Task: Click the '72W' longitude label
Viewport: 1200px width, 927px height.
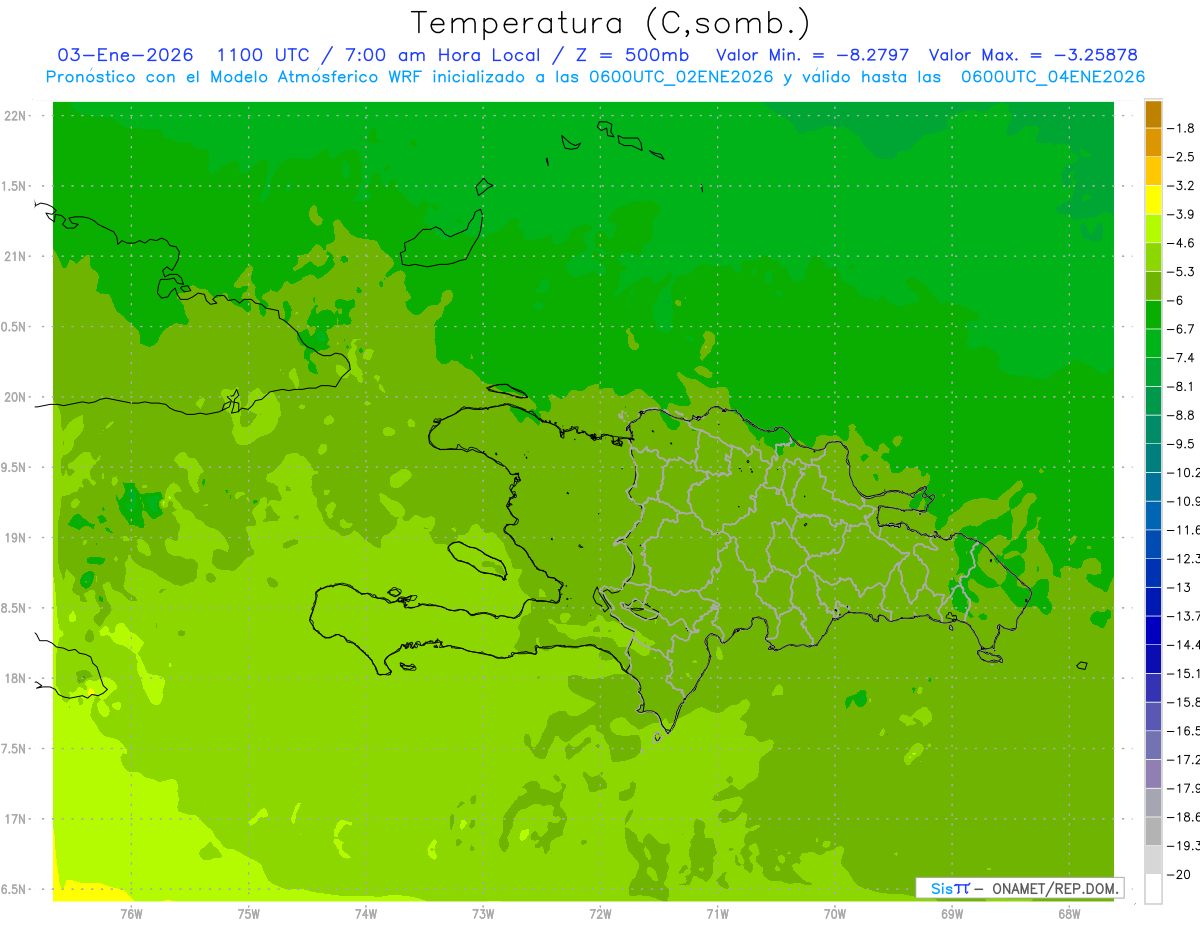Action: [600, 914]
